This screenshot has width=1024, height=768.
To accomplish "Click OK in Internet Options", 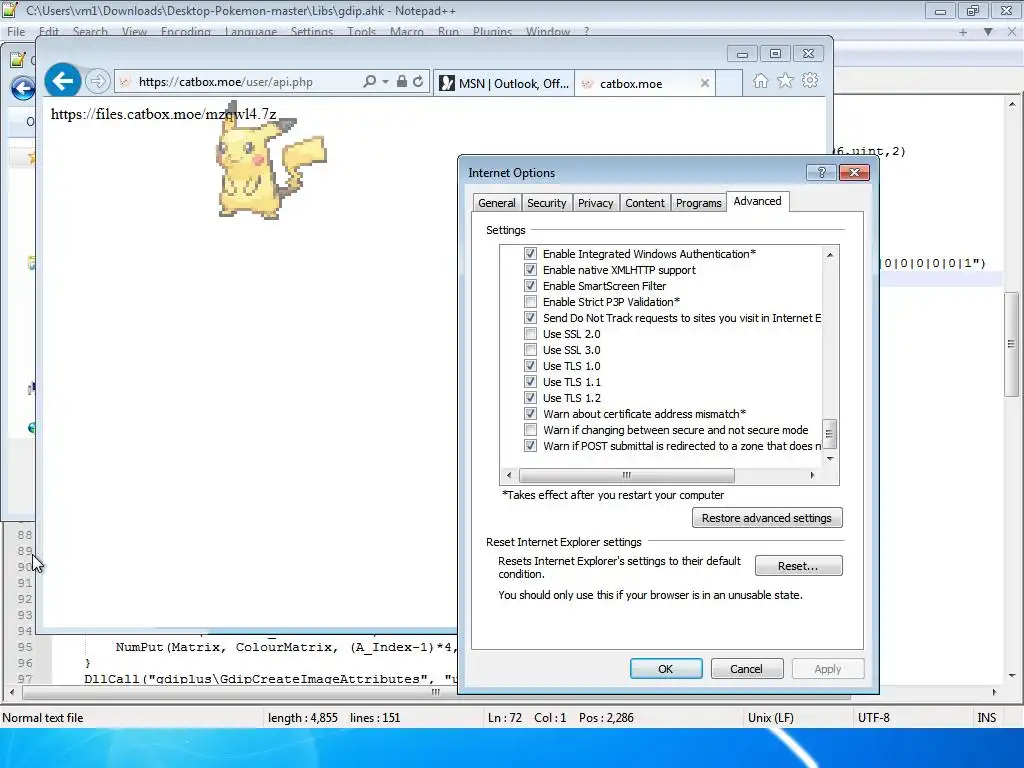I will click(665, 669).
